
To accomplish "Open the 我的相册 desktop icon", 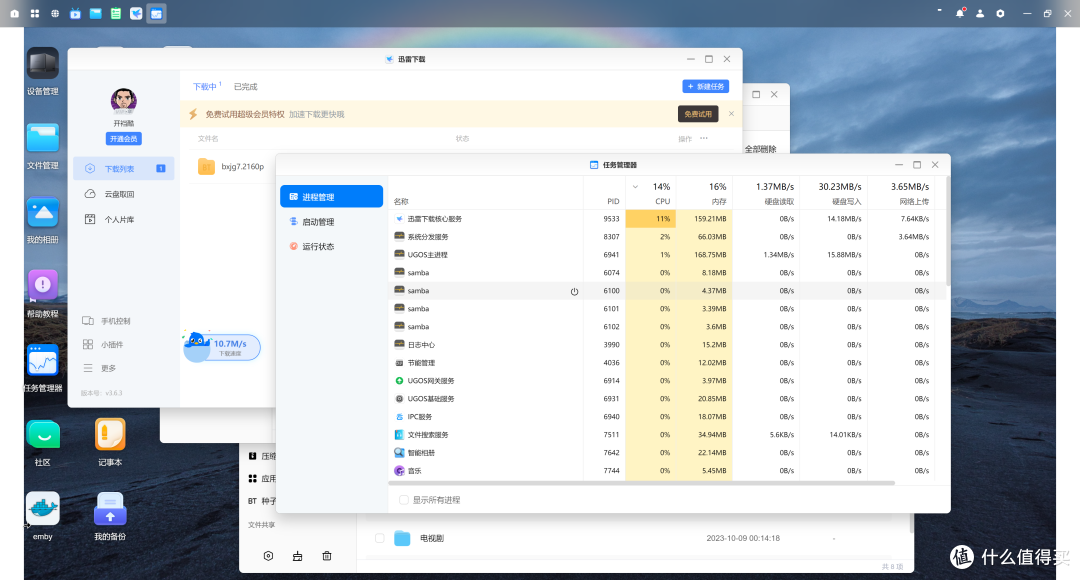I will click(x=43, y=212).
